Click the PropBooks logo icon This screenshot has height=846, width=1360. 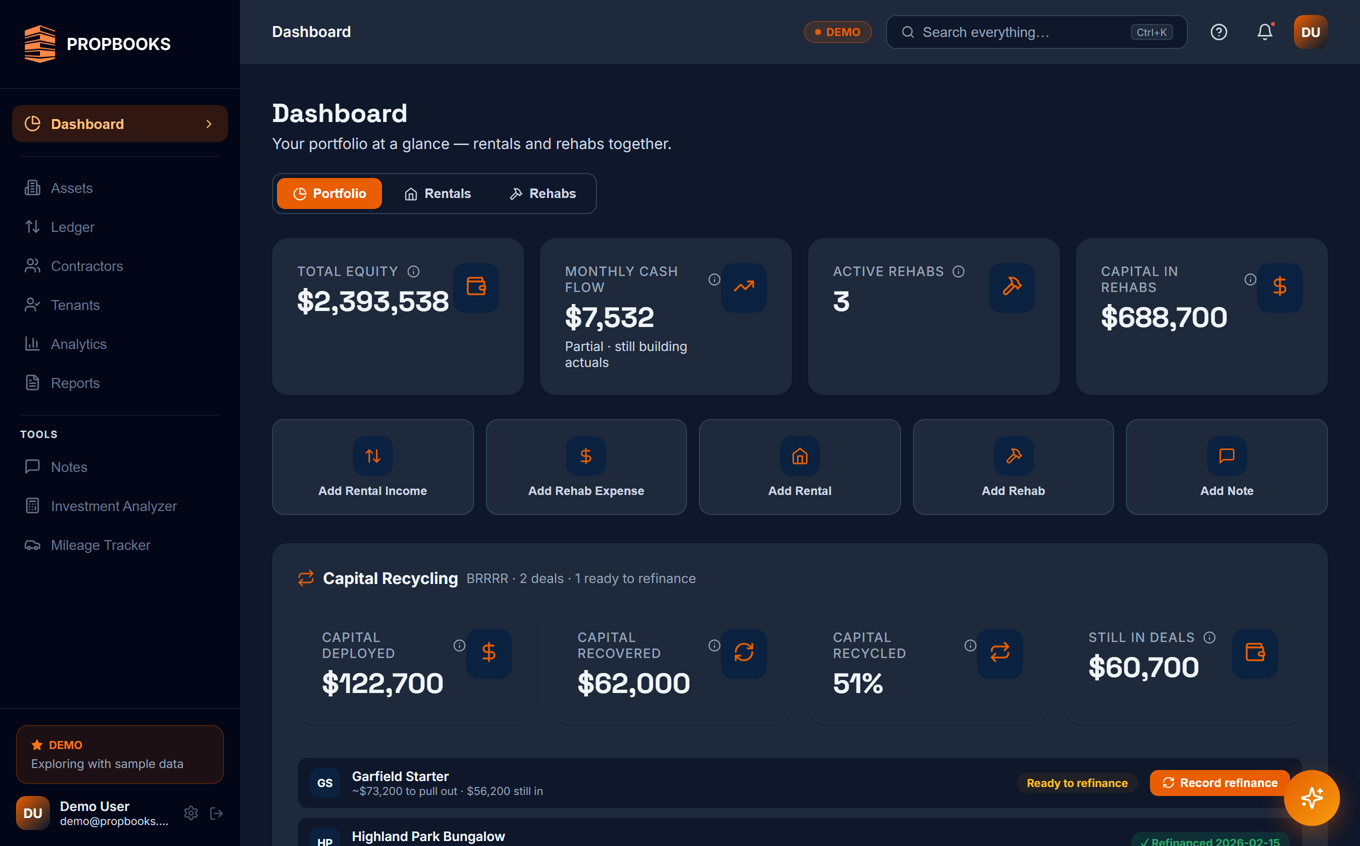point(40,44)
